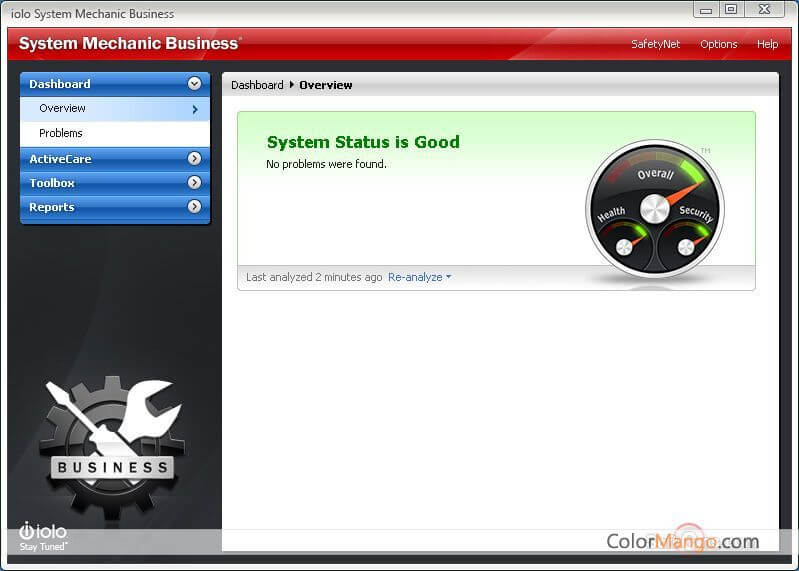799x571 pixels.
Task: Click the Toolbox section label
Action: [x=52, y=183]
